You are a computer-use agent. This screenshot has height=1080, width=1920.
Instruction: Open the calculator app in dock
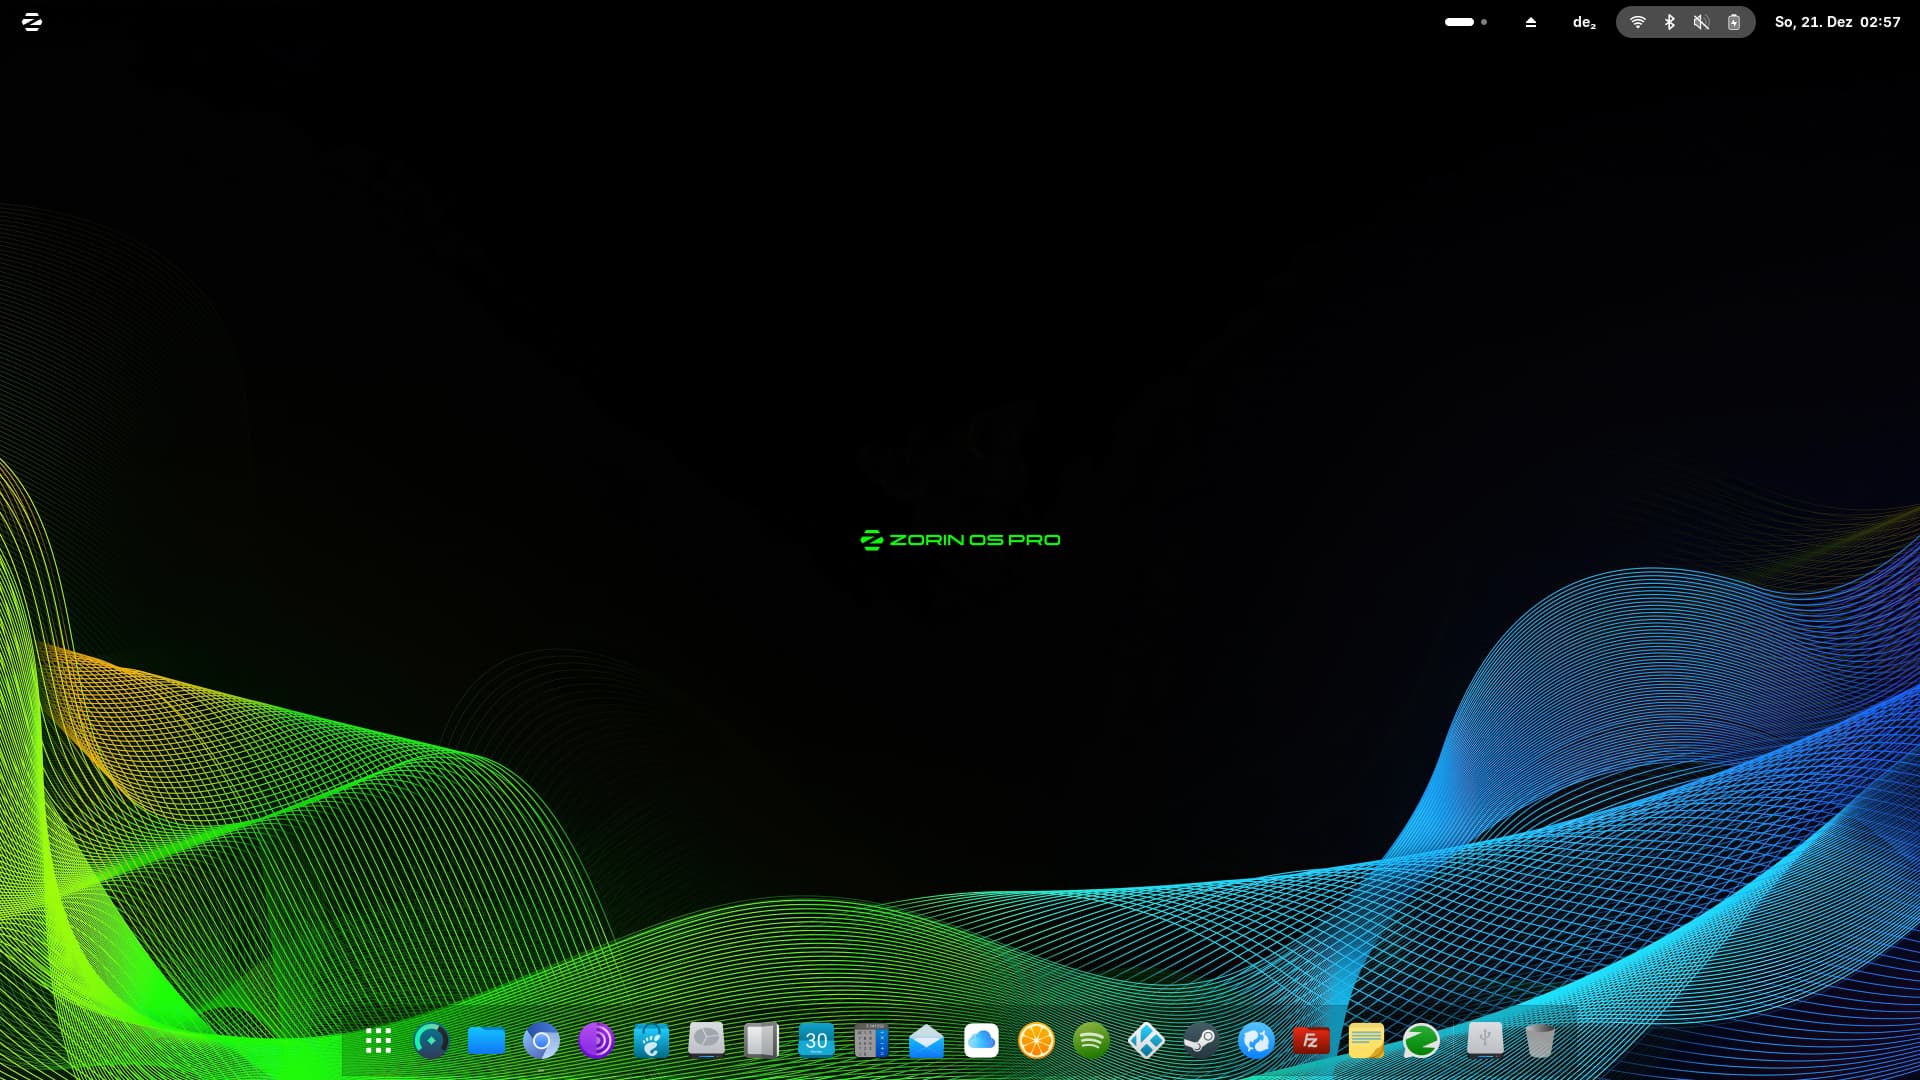coord(871,1041)
